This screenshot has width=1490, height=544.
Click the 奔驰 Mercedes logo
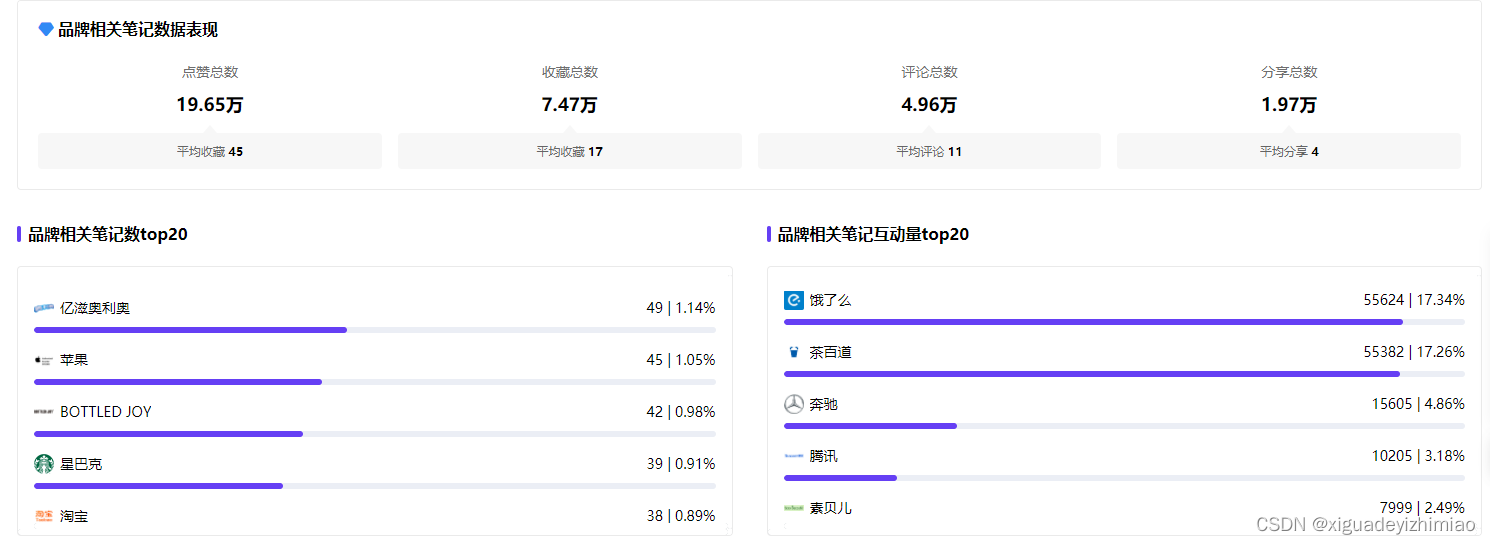(794, 404)
